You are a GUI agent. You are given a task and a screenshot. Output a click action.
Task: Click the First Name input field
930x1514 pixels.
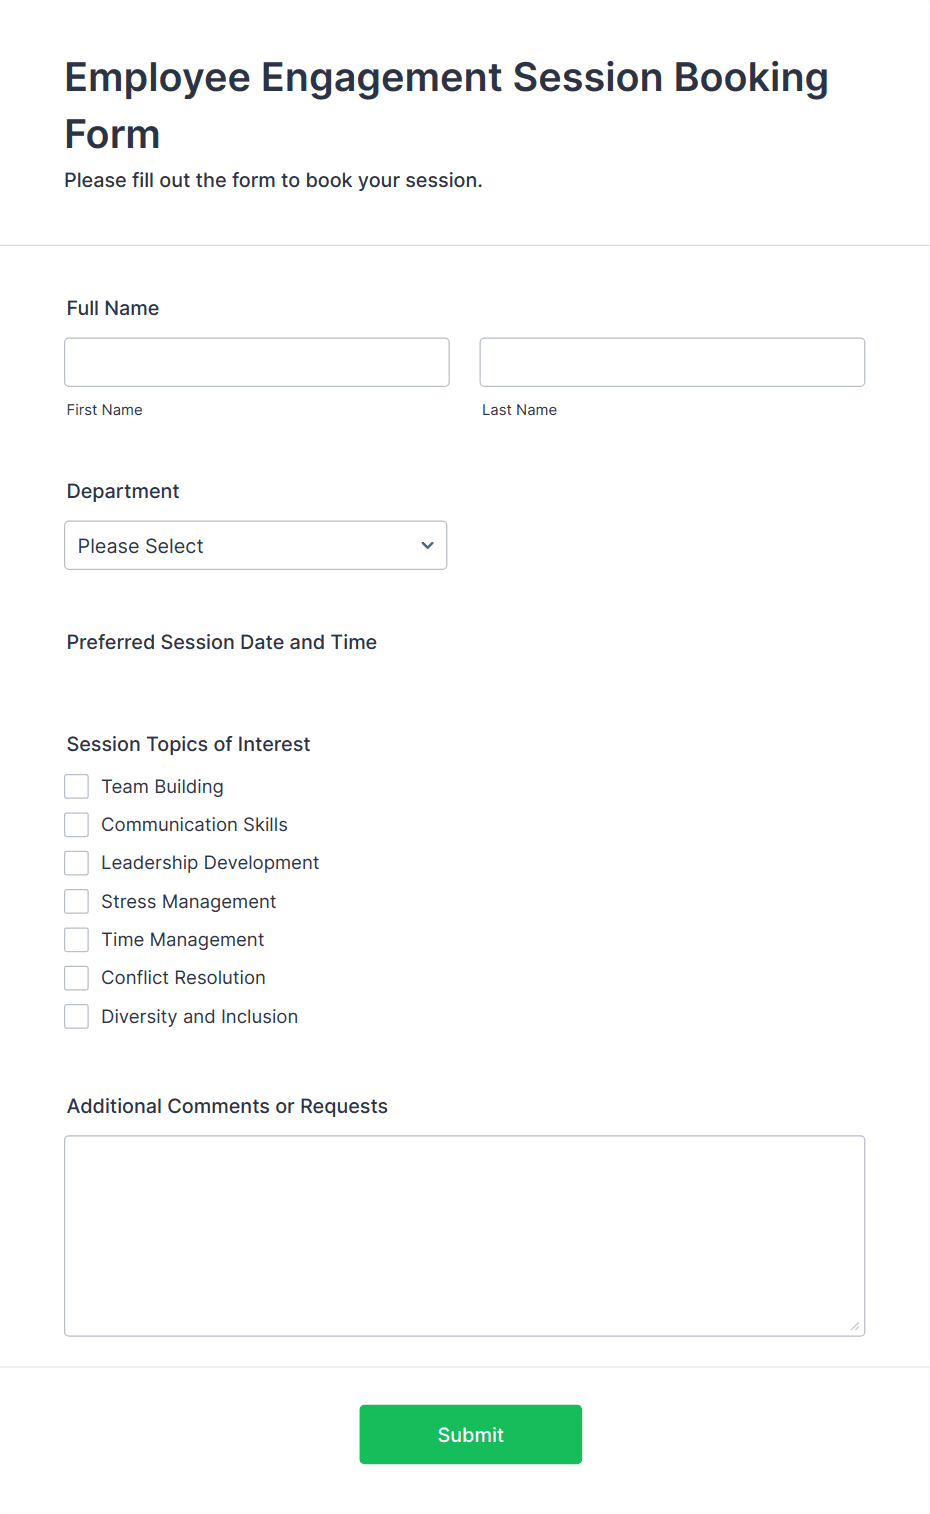(257, 362)
